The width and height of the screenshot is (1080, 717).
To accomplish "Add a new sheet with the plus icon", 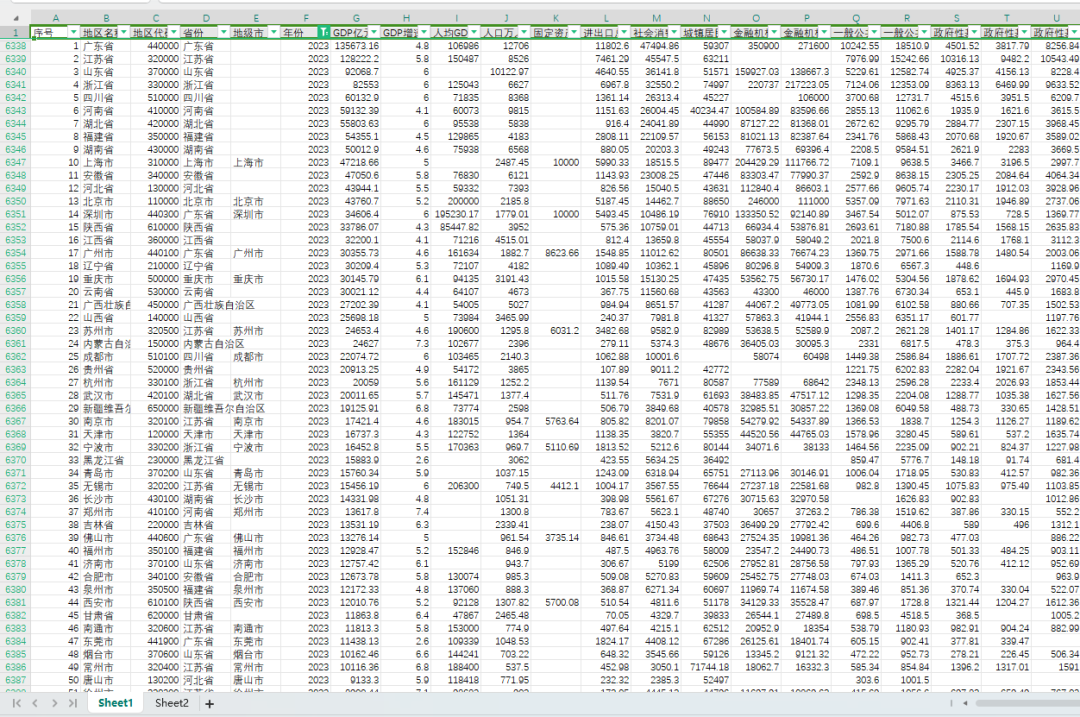I will pyautogui.click(x=209, y=703).
